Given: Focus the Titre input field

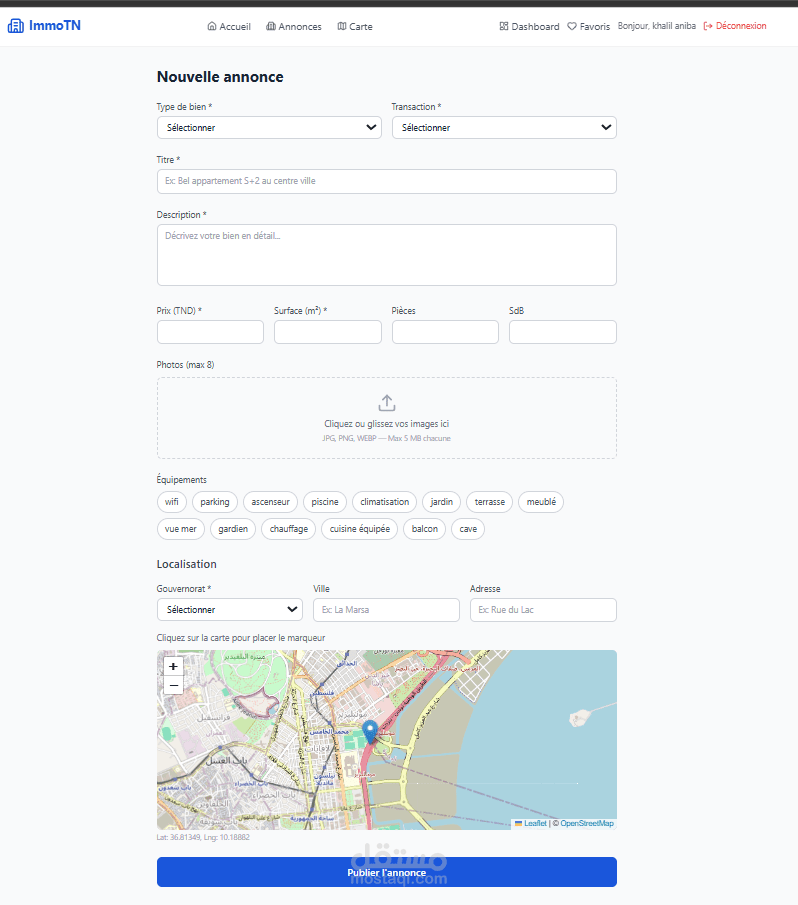Looking at the screenshot, I should (387, 181).
